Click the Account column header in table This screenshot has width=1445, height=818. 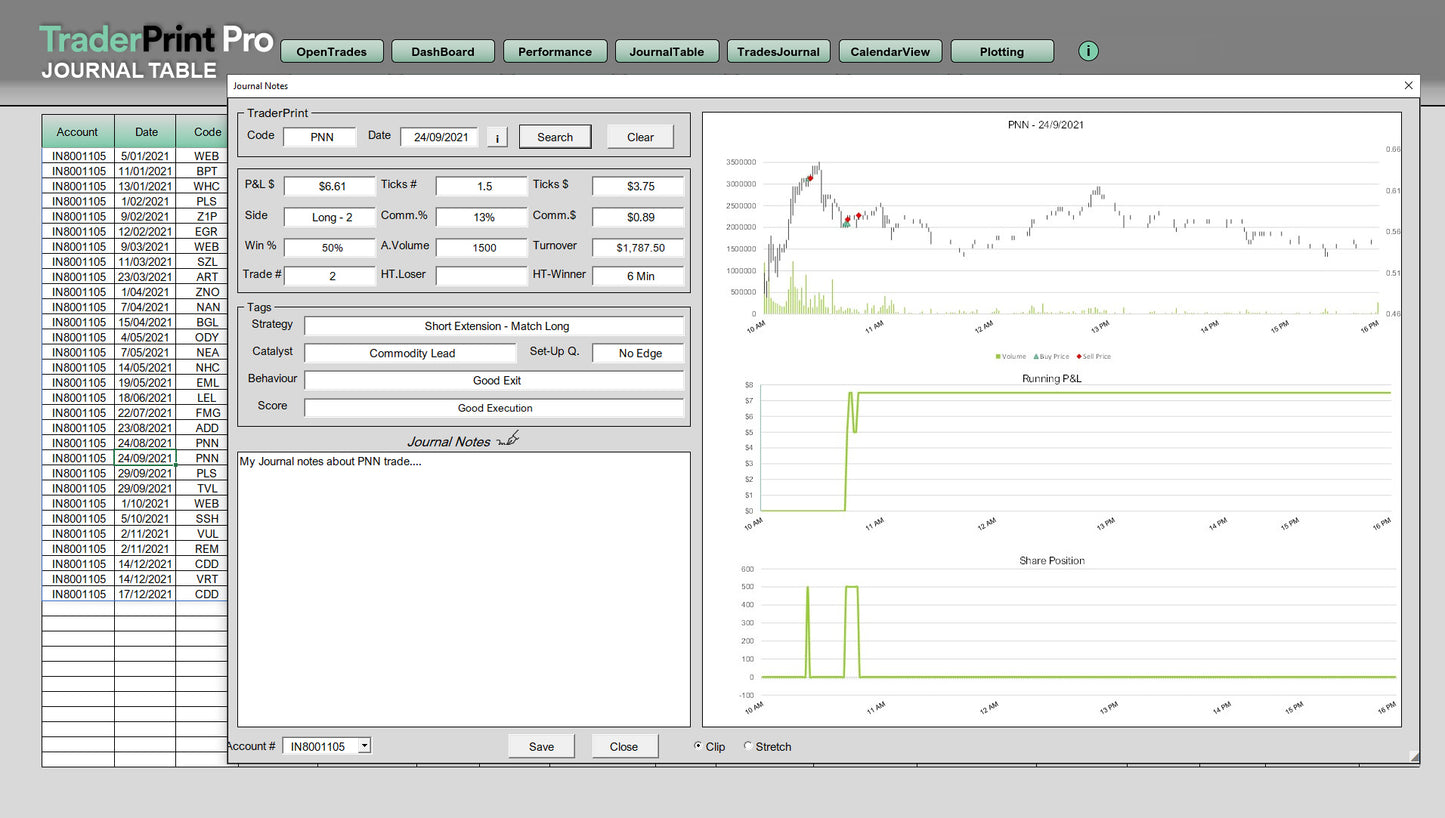pyautogui.click(x=77, y=132)
